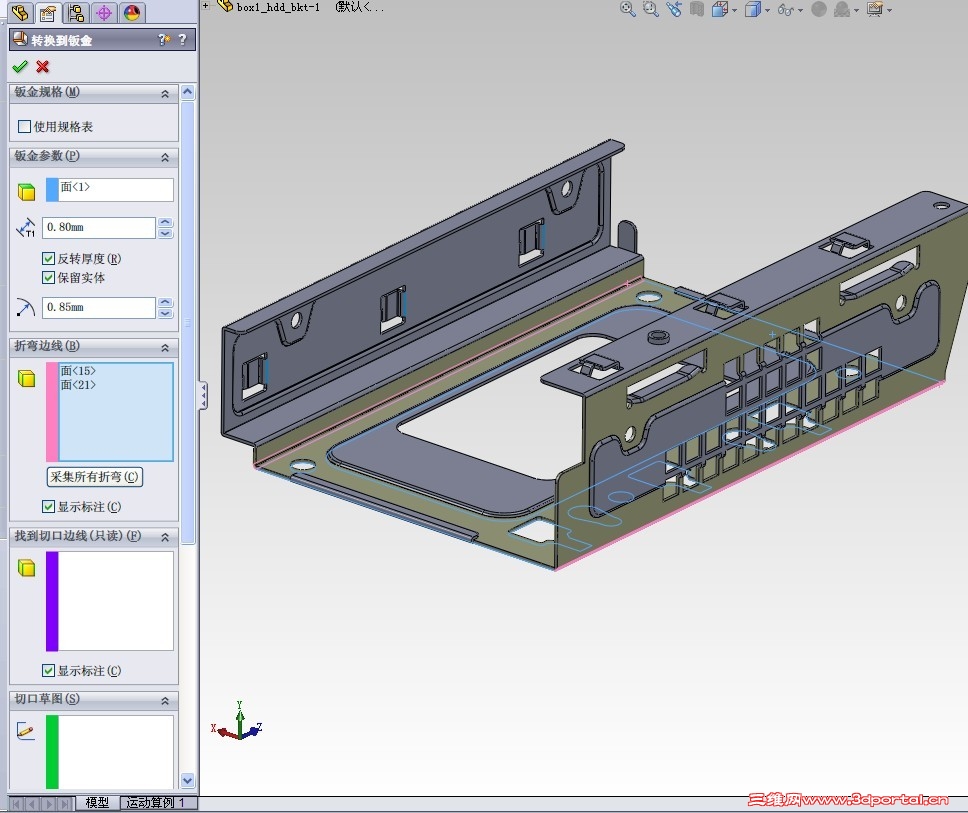Switch to the PropertyManager tab
The height and width of the screenshot is (813, 968).
tap(48, 13)
